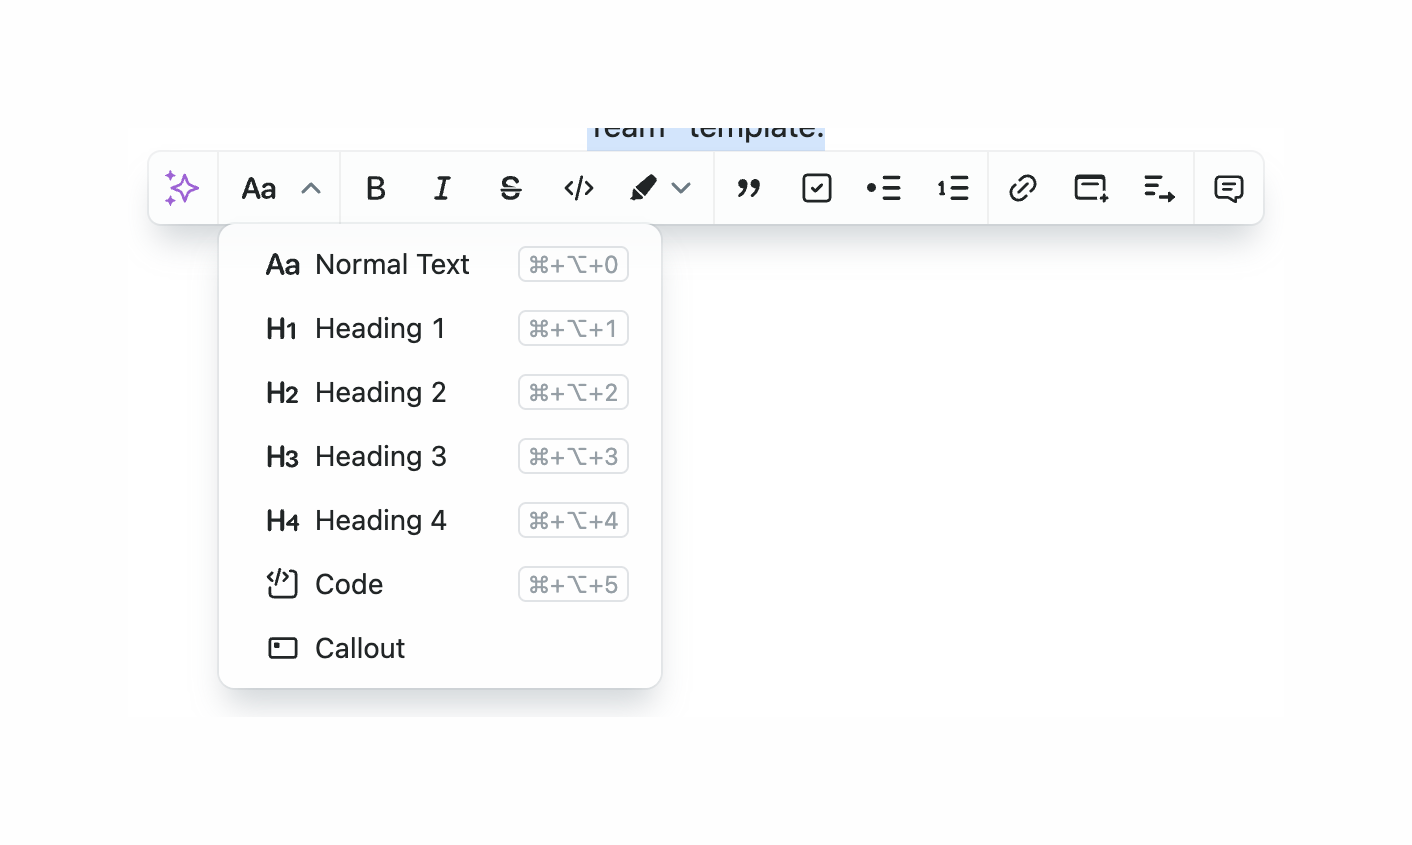Viewport: 1412px width, 845px height.
Task: Click the chevron next to Aa
Action: pos(311,188)
